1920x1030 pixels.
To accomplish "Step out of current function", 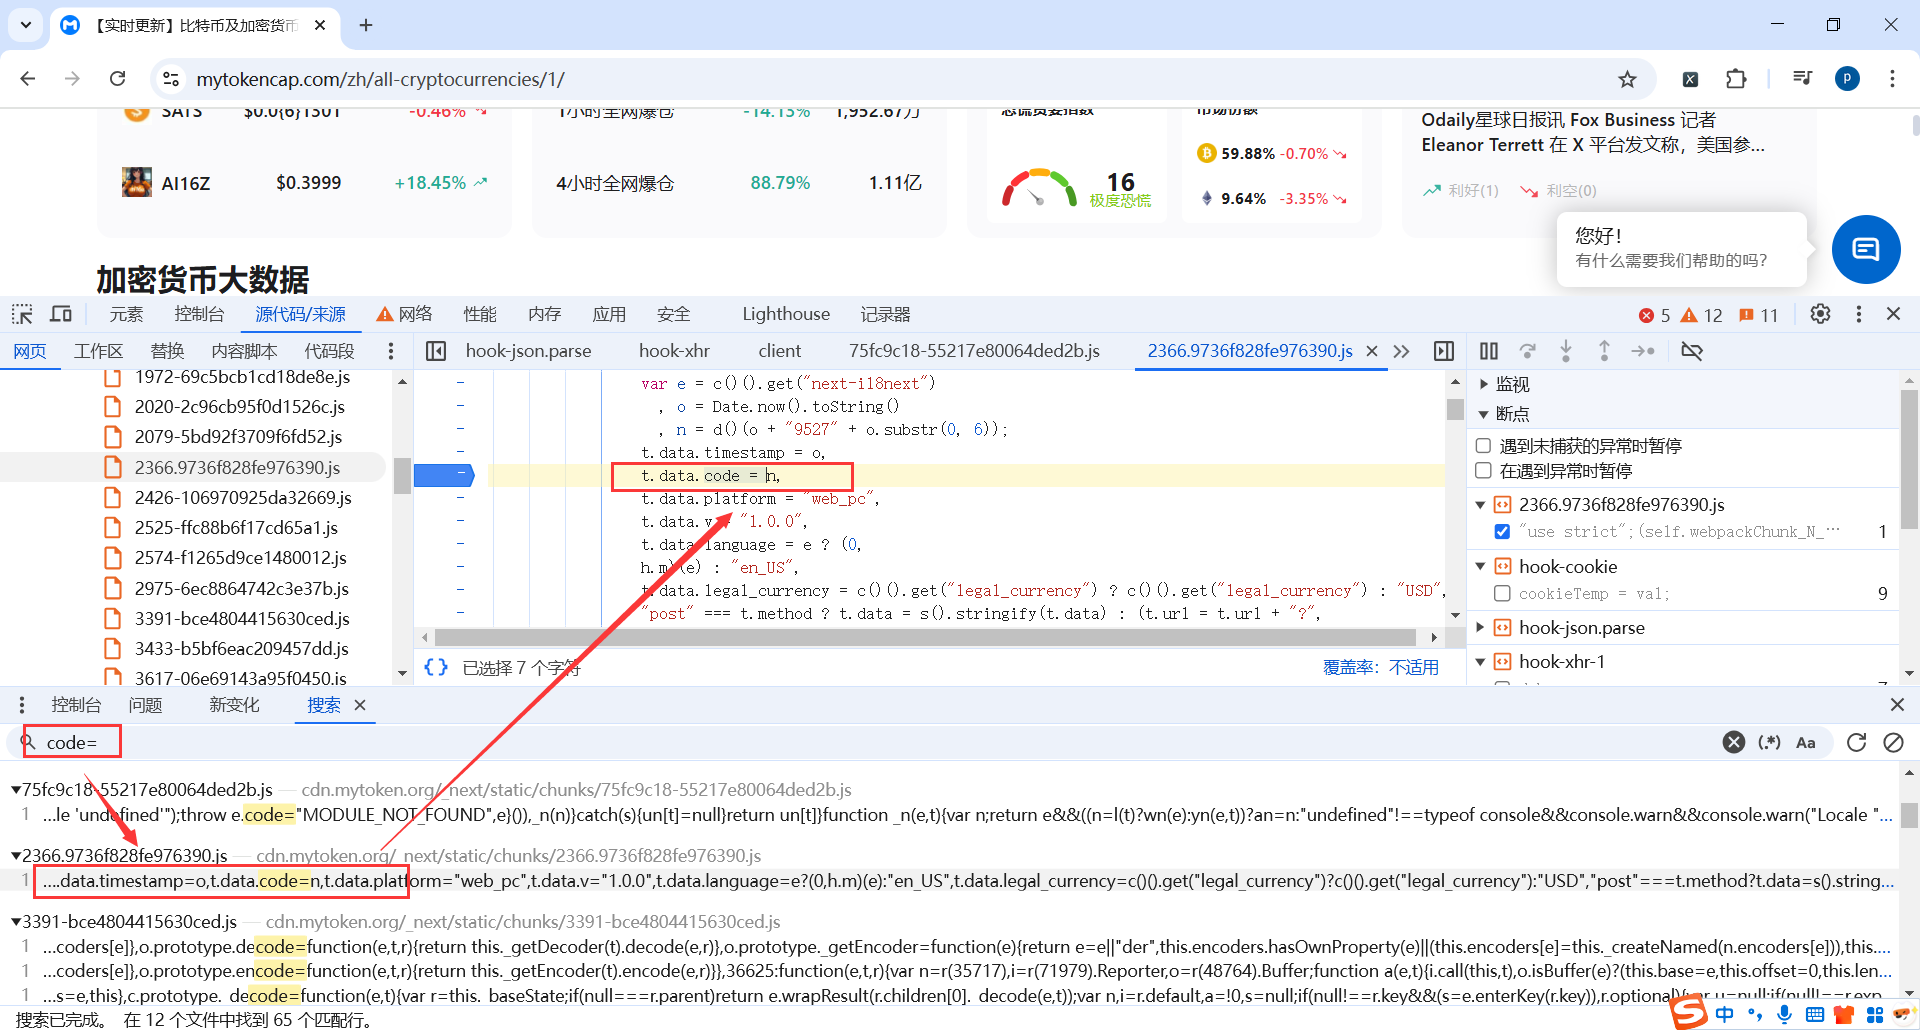I will click(x=1604, y=351).
